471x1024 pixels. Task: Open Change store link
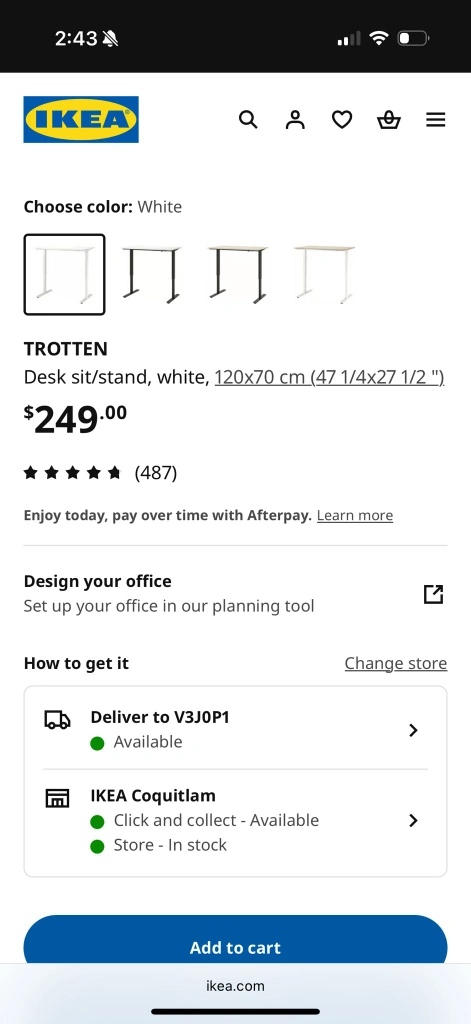(x=396, y=663)
